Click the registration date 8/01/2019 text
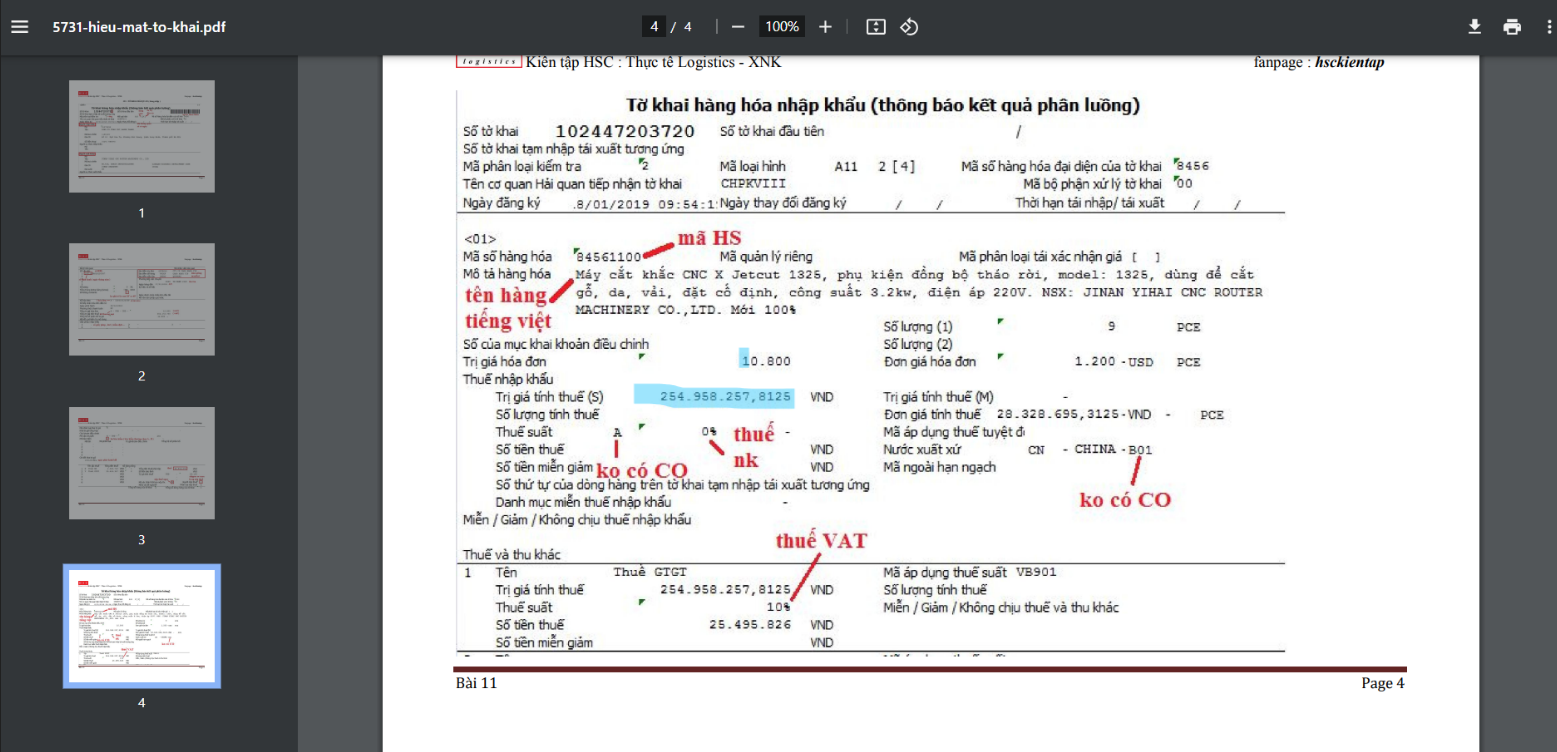This screenshot has width=1557, height=752. [x=645, y=203]
